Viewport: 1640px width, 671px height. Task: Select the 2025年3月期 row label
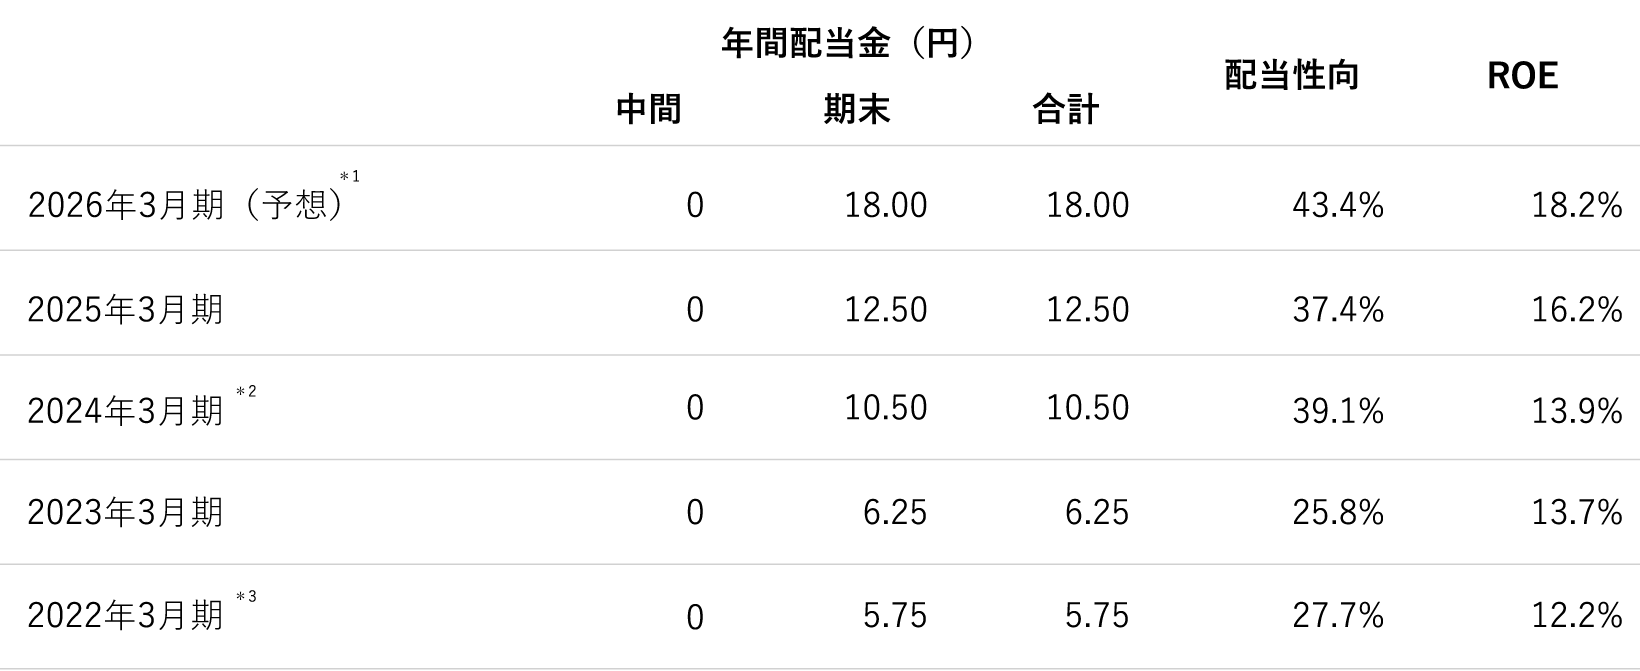click(125, 310)
